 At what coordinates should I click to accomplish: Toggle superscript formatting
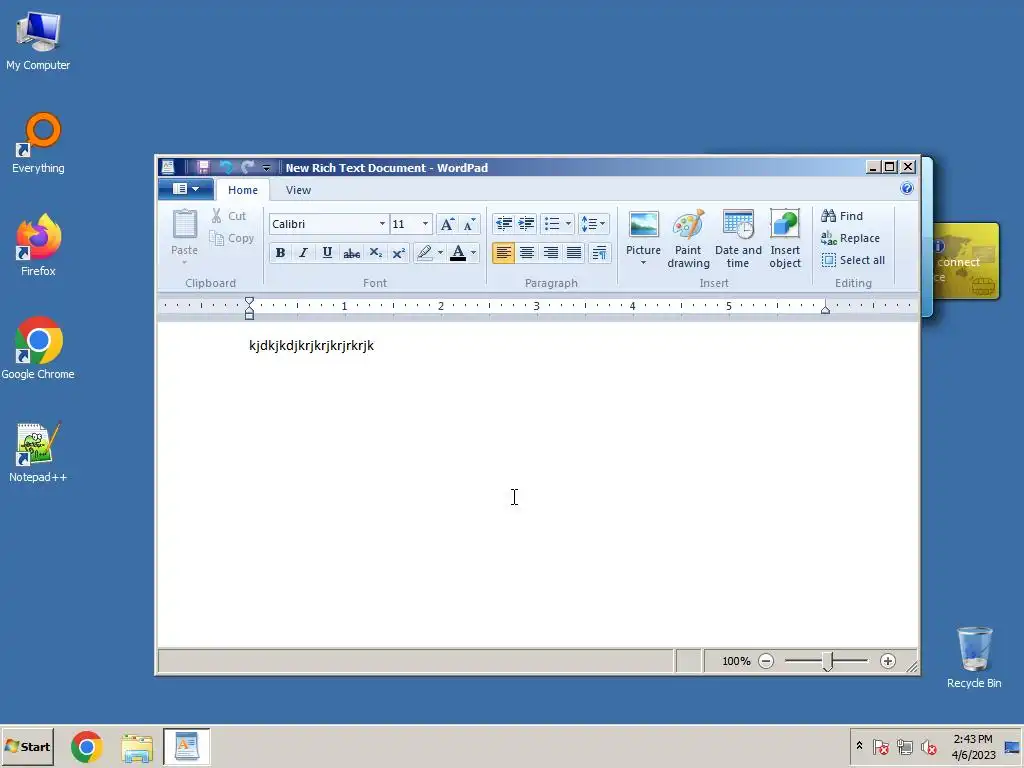click(398, 253)
